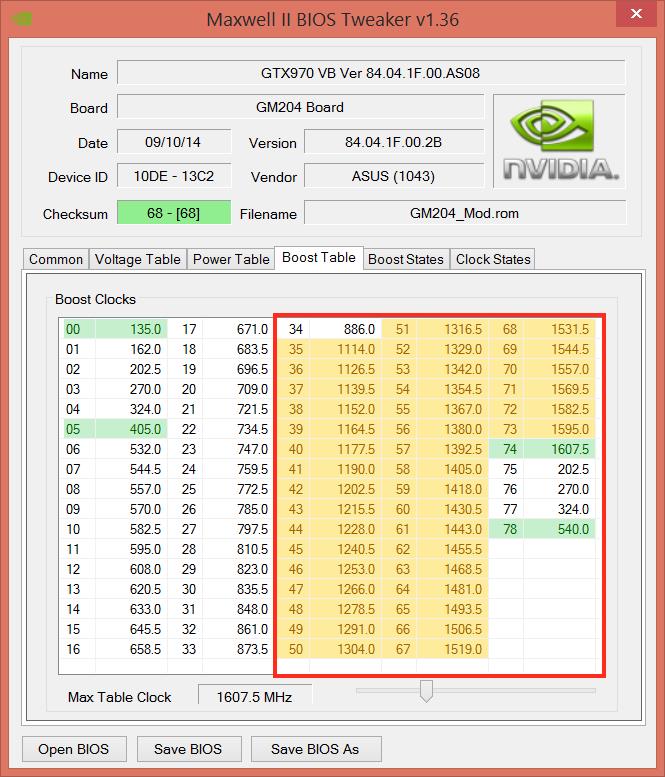Select boost clock cell 1531.5
665x777 pixels.
tap(559, 329)
